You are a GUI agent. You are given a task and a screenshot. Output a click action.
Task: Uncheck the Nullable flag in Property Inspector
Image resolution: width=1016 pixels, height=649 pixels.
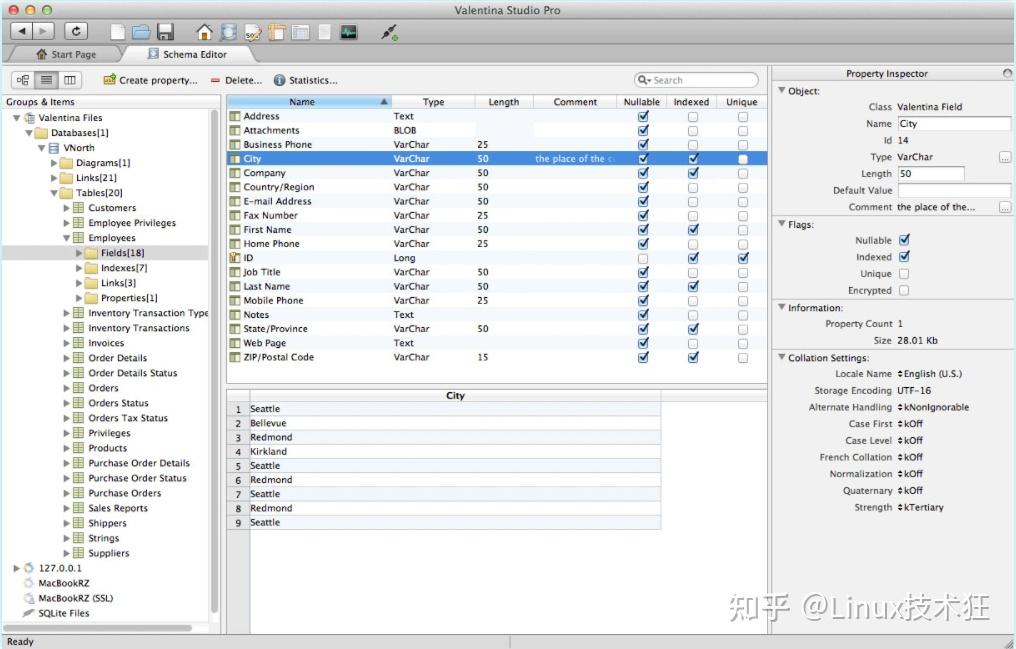point(904,240)
